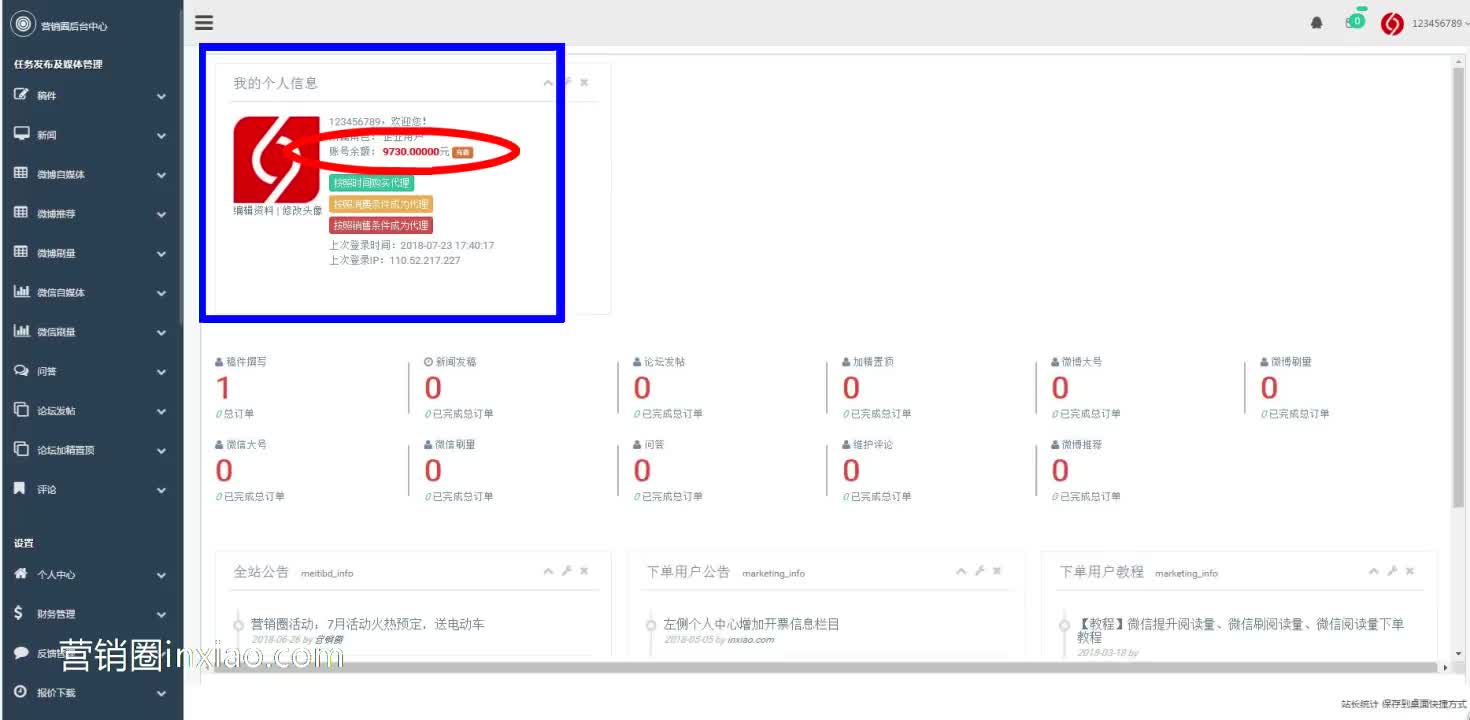
Task: Click the 按照销售条件成为代理 red button
Action: coord(381,226)
